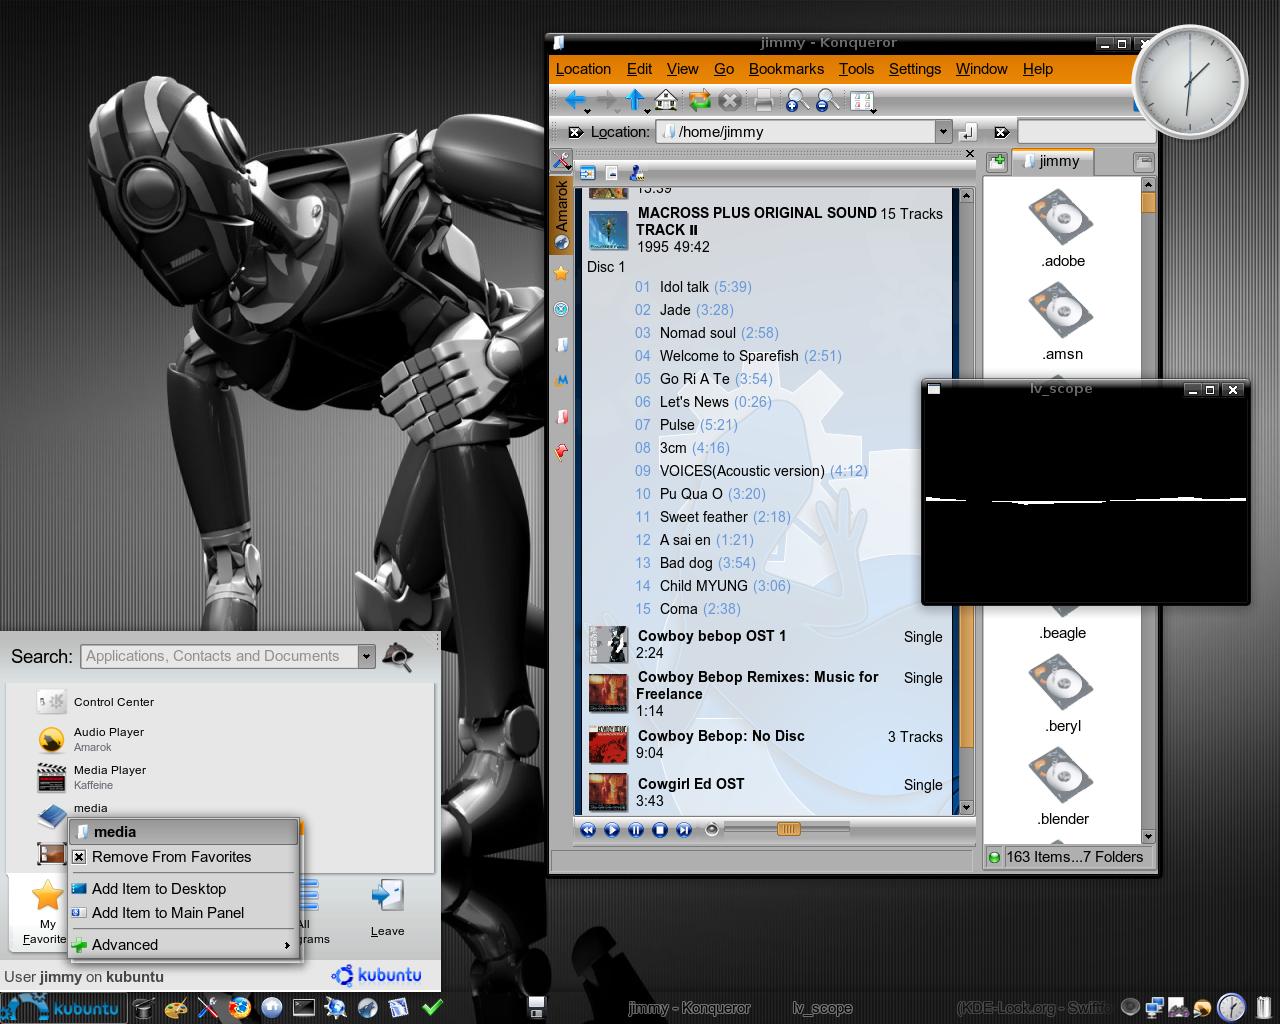Click the Leave button in the Kubuntu menu
This screenshot has width=1280, height=1024.
point(387,910)
